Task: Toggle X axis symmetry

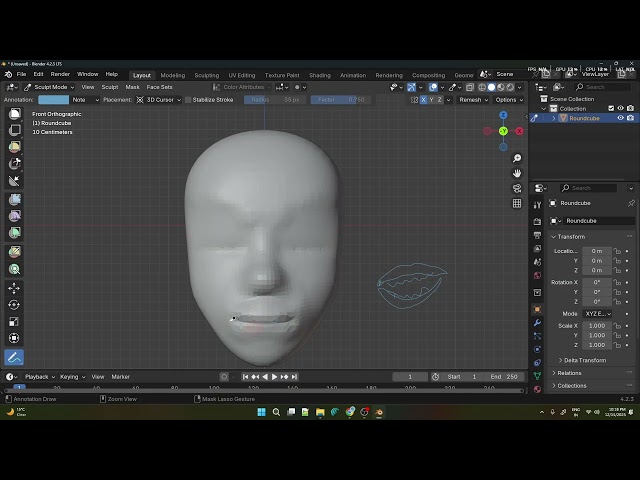Action: [423, 100]
